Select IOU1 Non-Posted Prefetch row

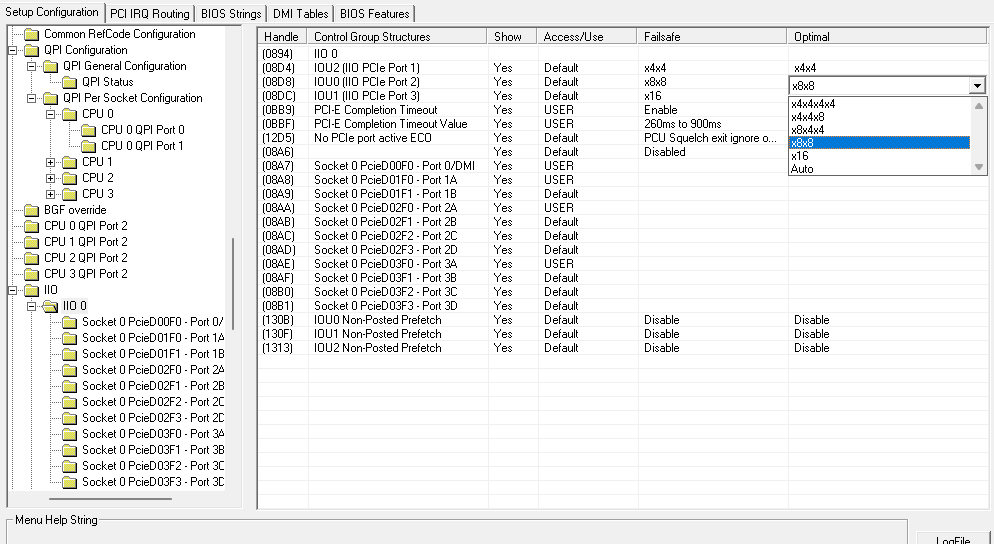click(x=623, y=334)
